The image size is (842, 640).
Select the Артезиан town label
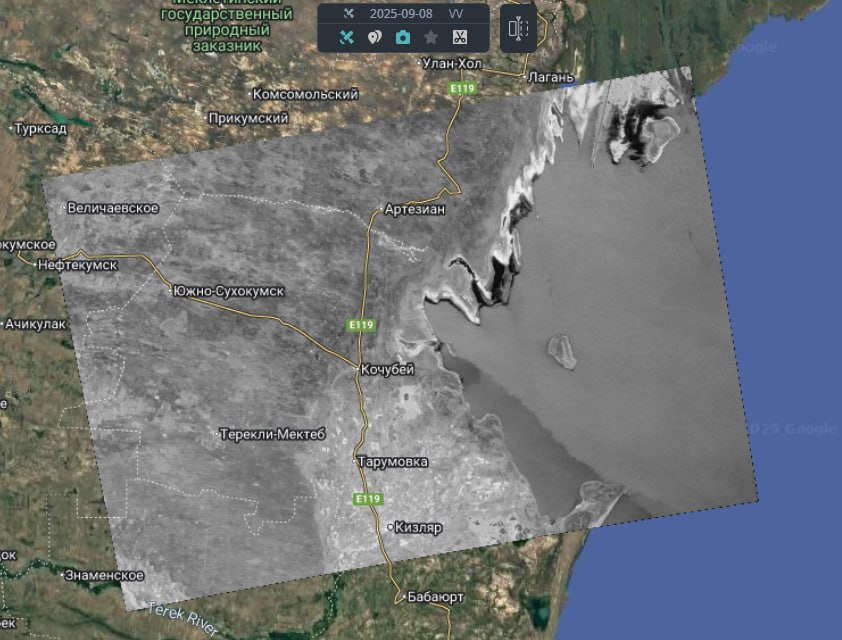point(414,210)
